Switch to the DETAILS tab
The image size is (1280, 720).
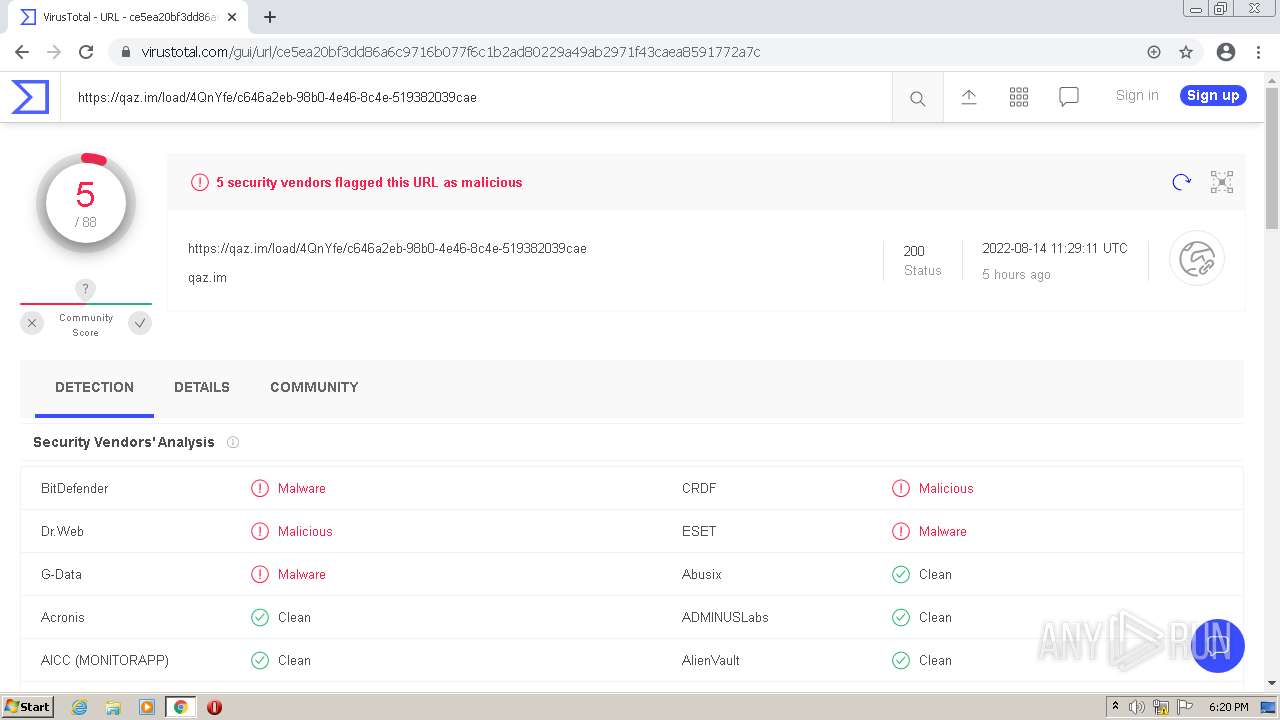[x=202, y=388]
